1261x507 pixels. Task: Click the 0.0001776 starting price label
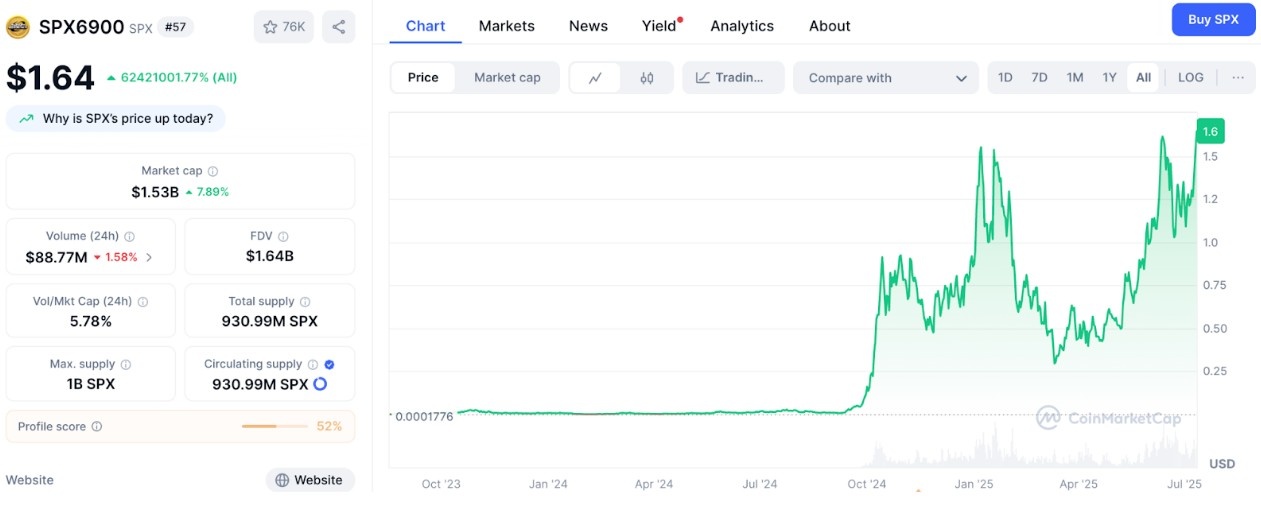click(x=424, y=416)
